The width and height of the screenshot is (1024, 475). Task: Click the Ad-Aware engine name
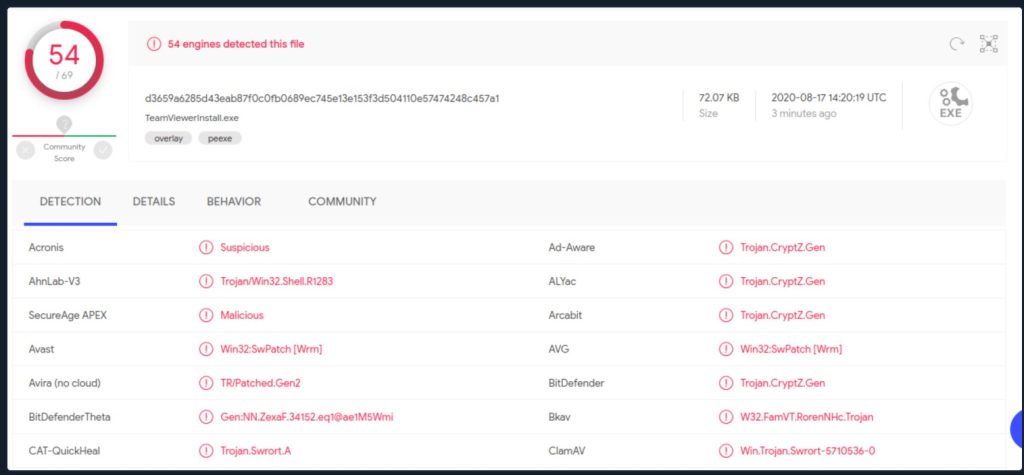(571, 247)
